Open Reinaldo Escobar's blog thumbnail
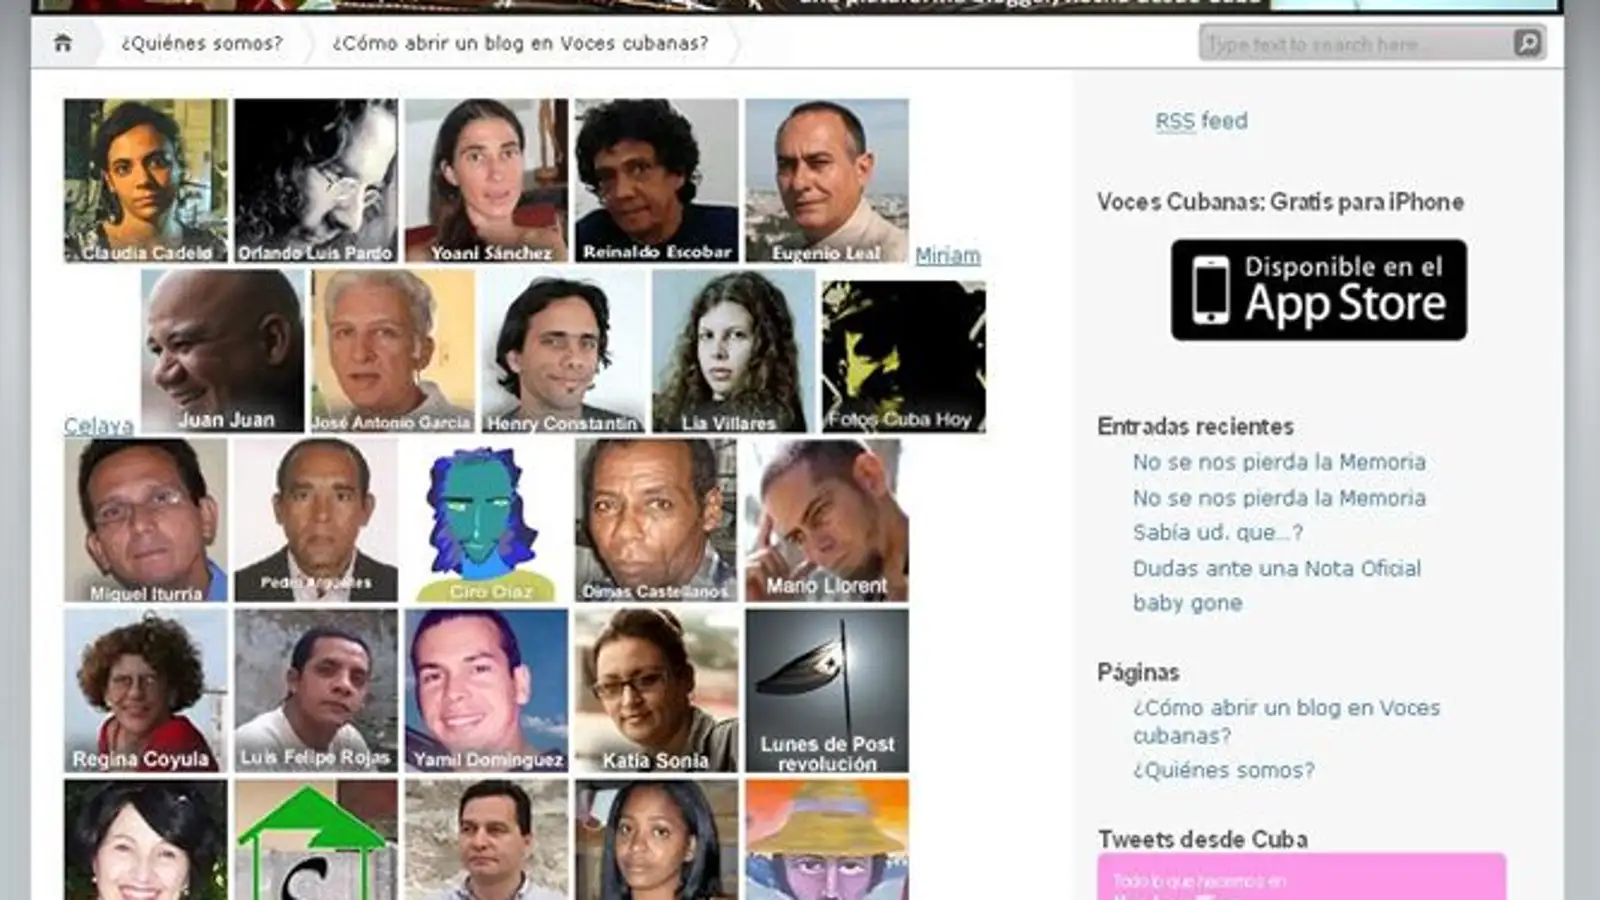 click(x=656, y=180)
